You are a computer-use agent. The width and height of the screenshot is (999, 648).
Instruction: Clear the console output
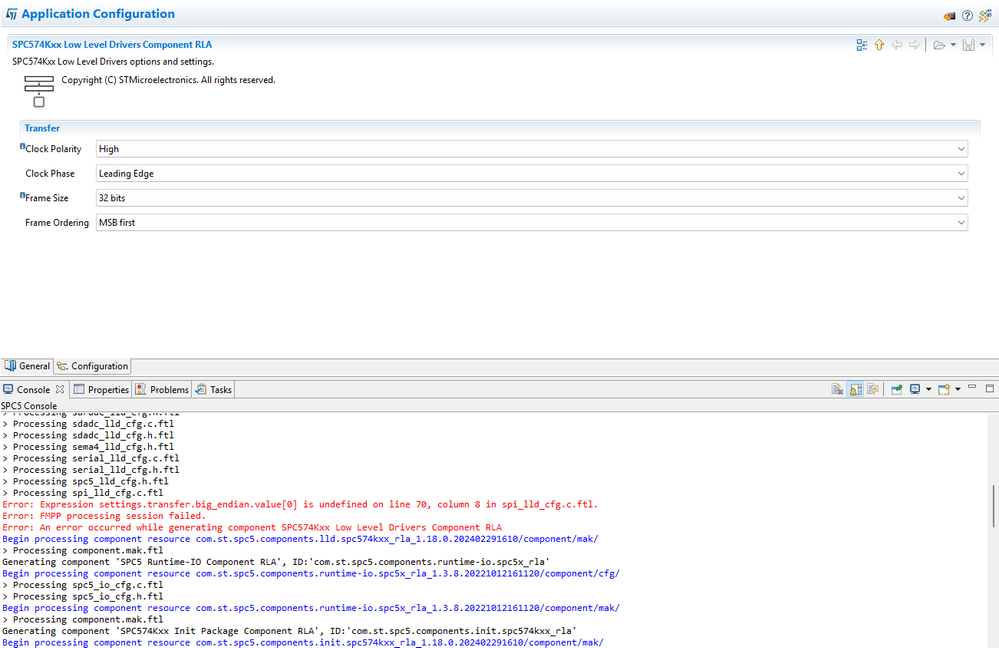pyautogui.click(x=837, y=389)
